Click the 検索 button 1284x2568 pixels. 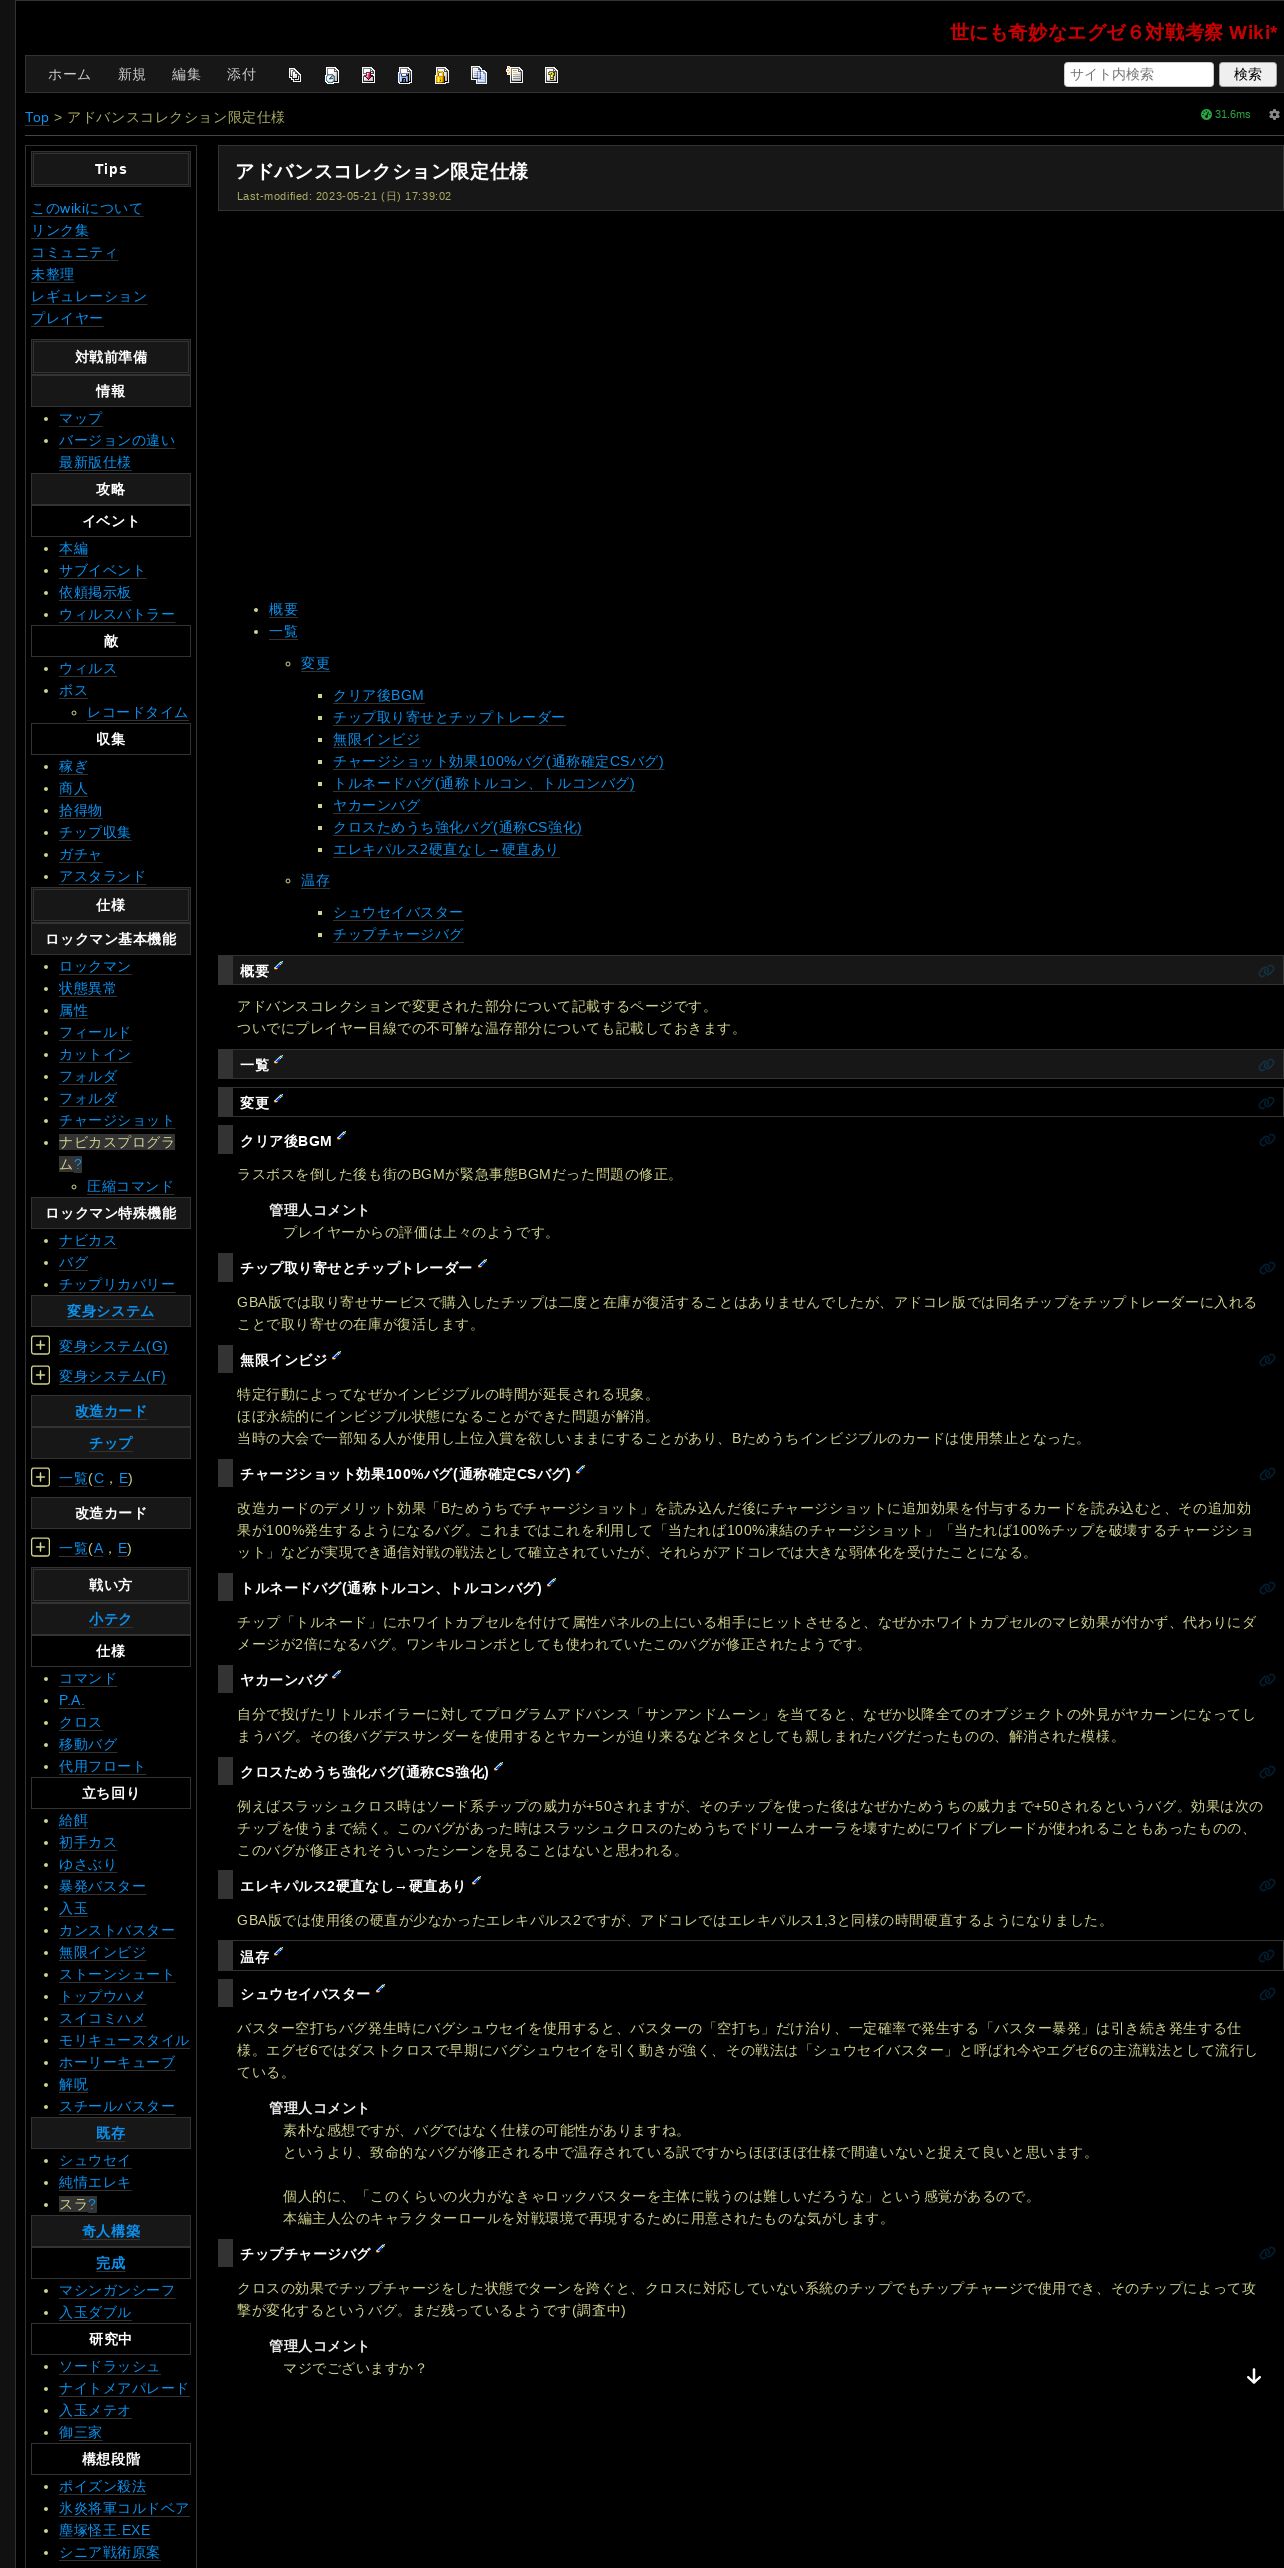pos(1247,74)
